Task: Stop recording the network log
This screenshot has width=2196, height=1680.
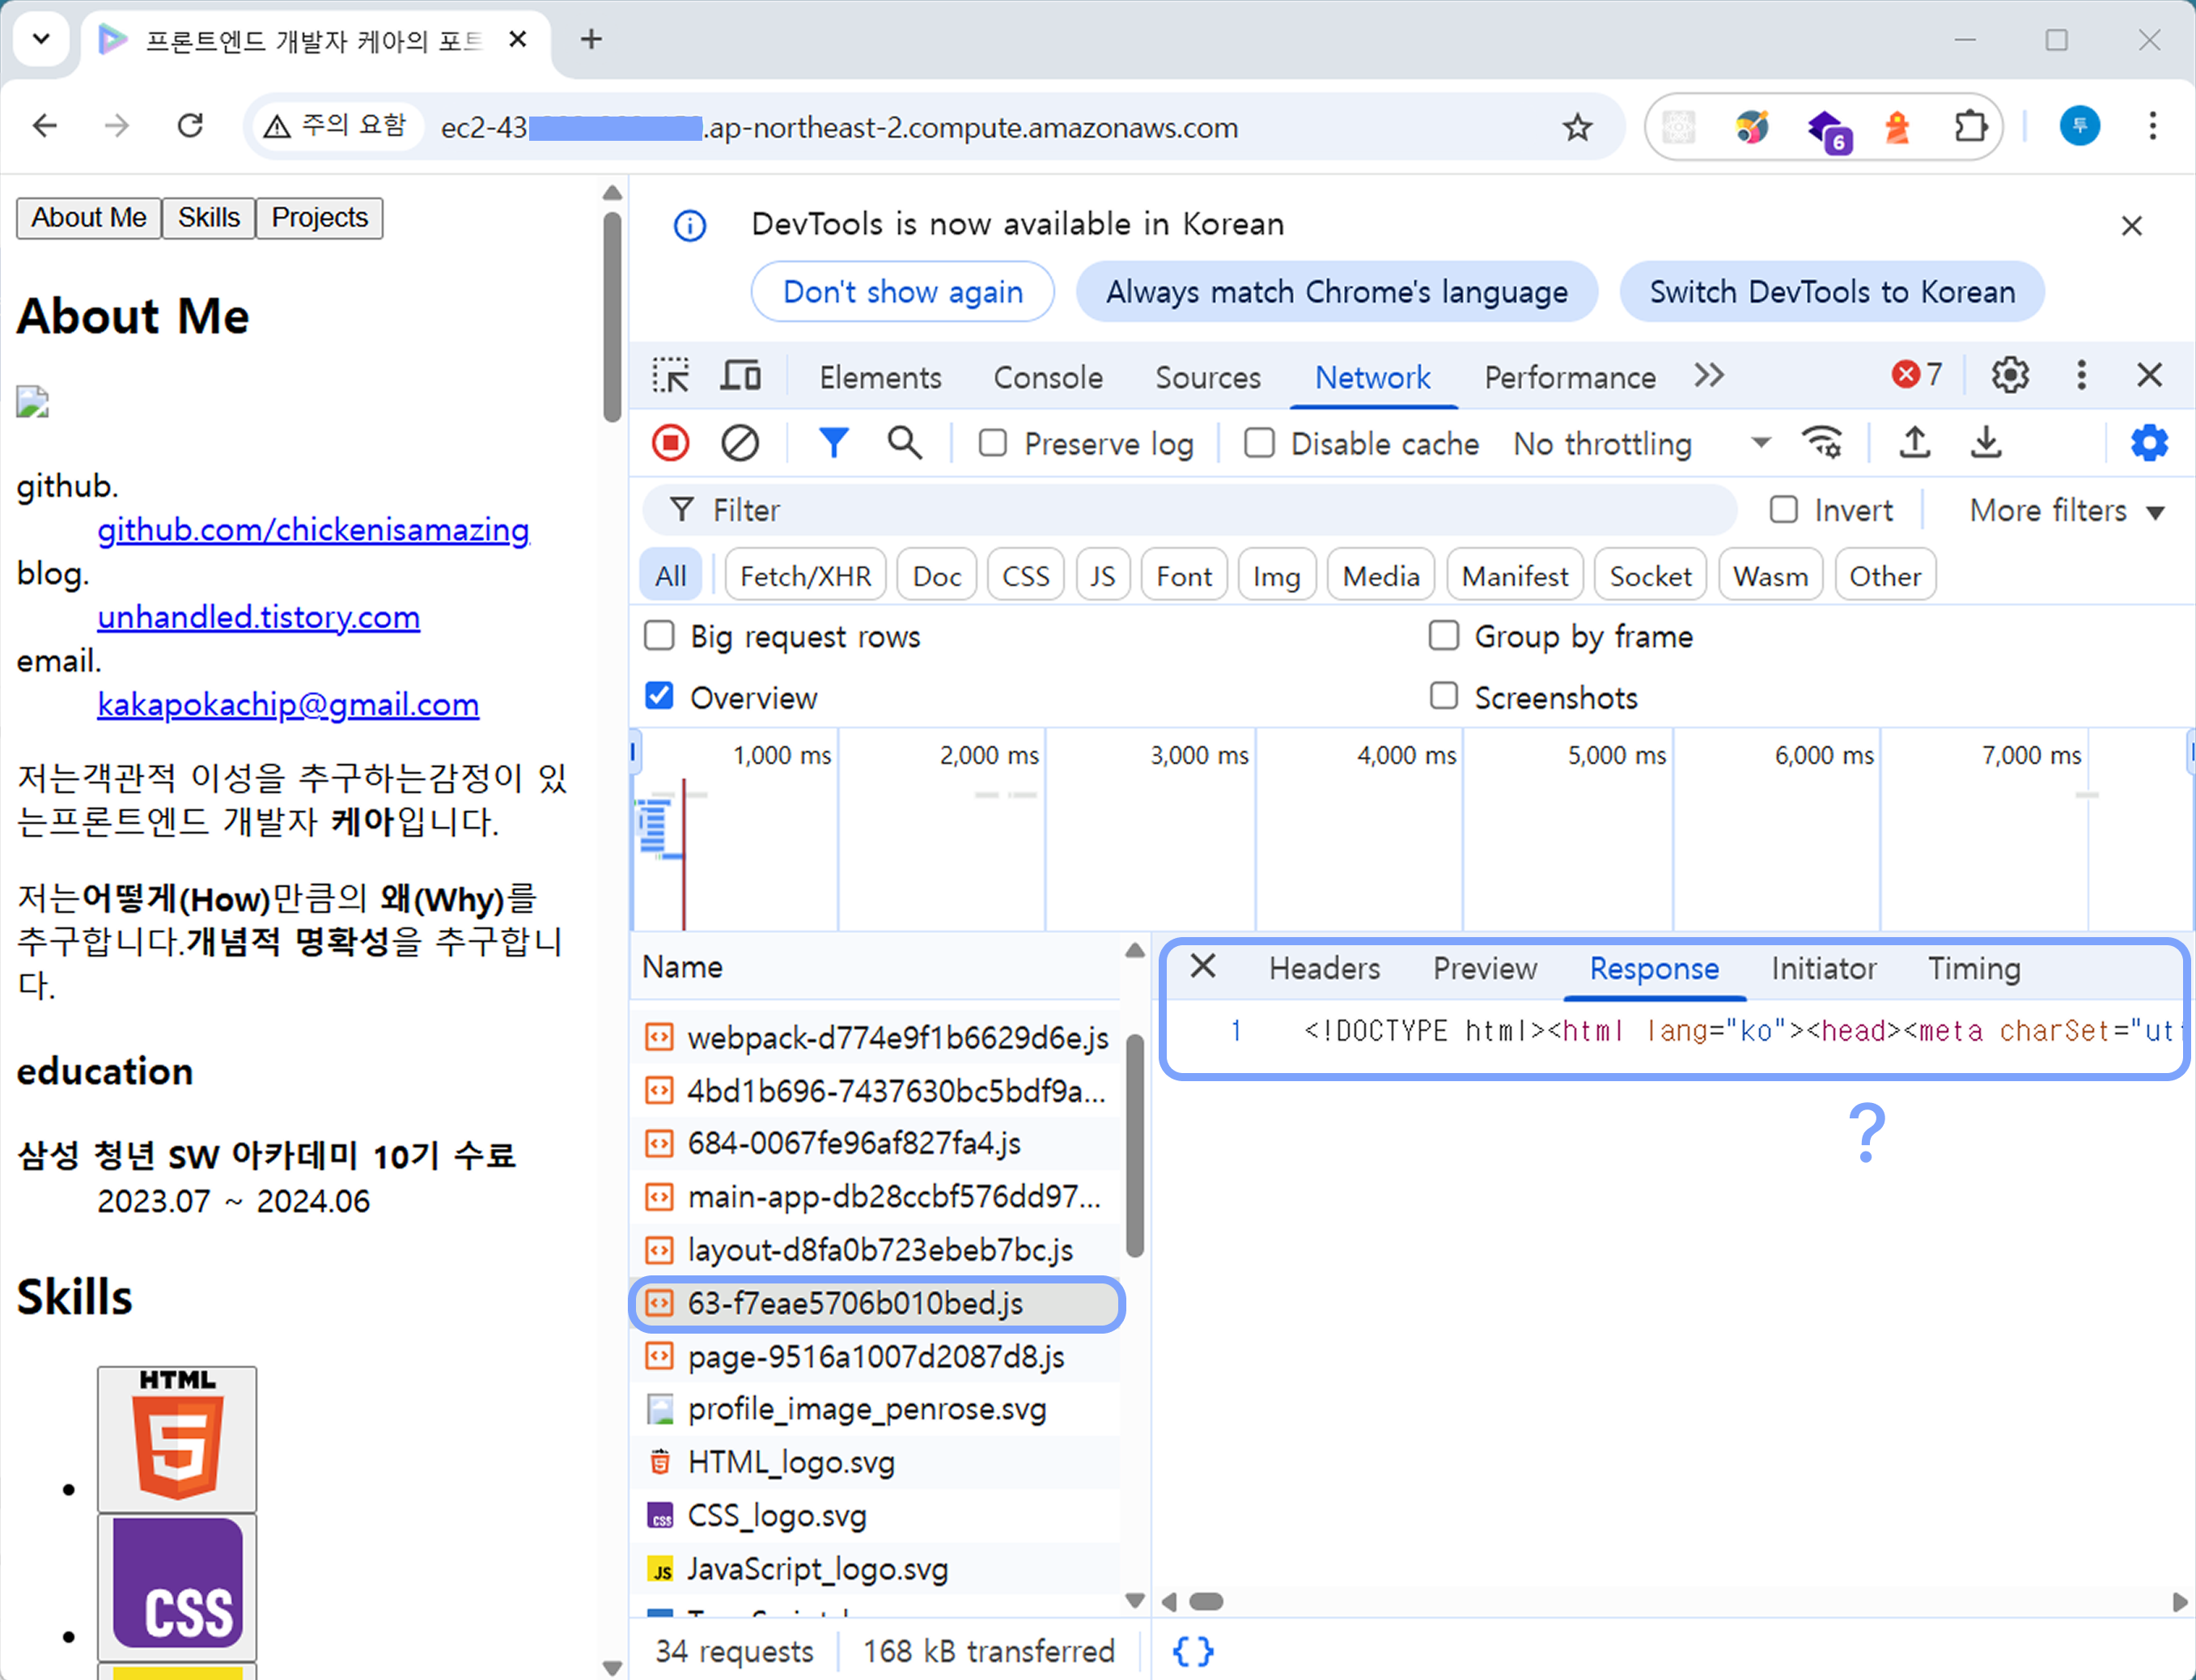Action: [670, 443]
